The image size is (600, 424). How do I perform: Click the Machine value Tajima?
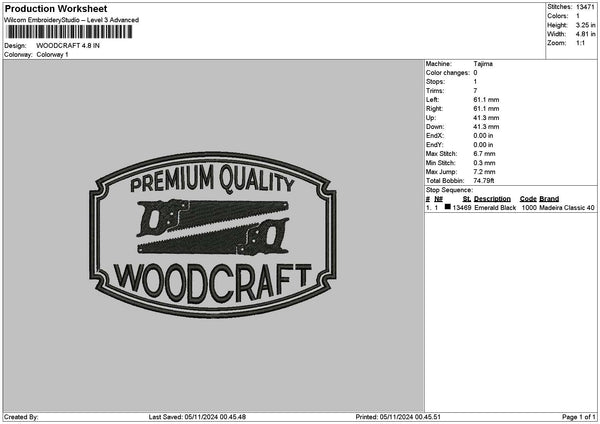[483, 64]
